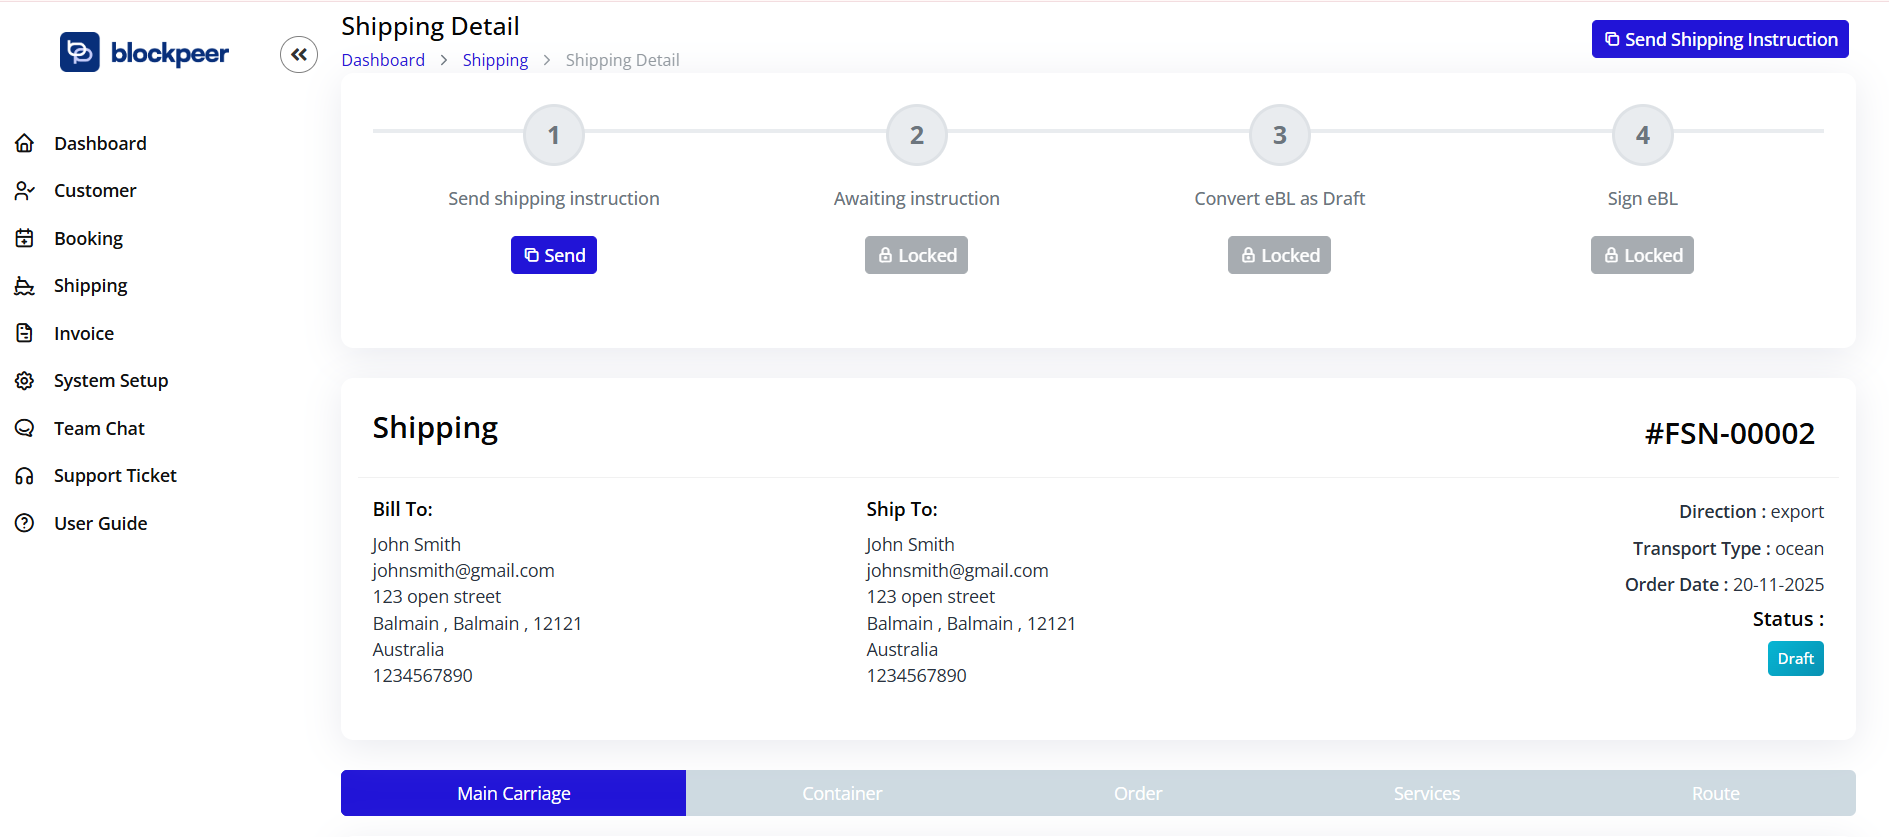Click the Support Ticket headset icon

coord(25,476)
